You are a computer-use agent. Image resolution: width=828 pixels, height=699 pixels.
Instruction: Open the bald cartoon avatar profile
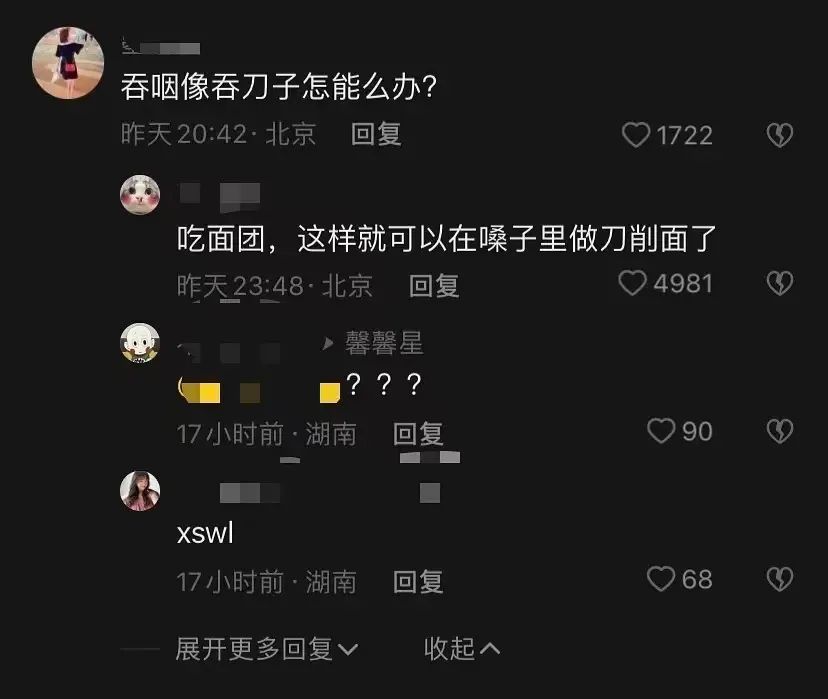coord(140,343)
